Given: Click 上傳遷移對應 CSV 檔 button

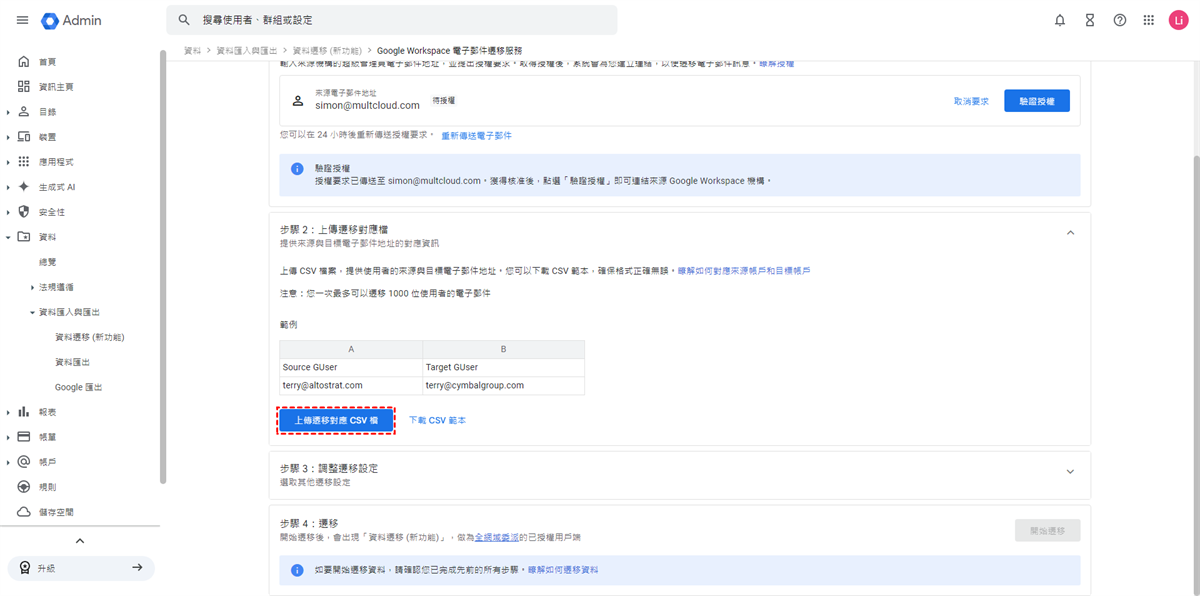Looking at the screenshot, I should [x=336, y=420].
